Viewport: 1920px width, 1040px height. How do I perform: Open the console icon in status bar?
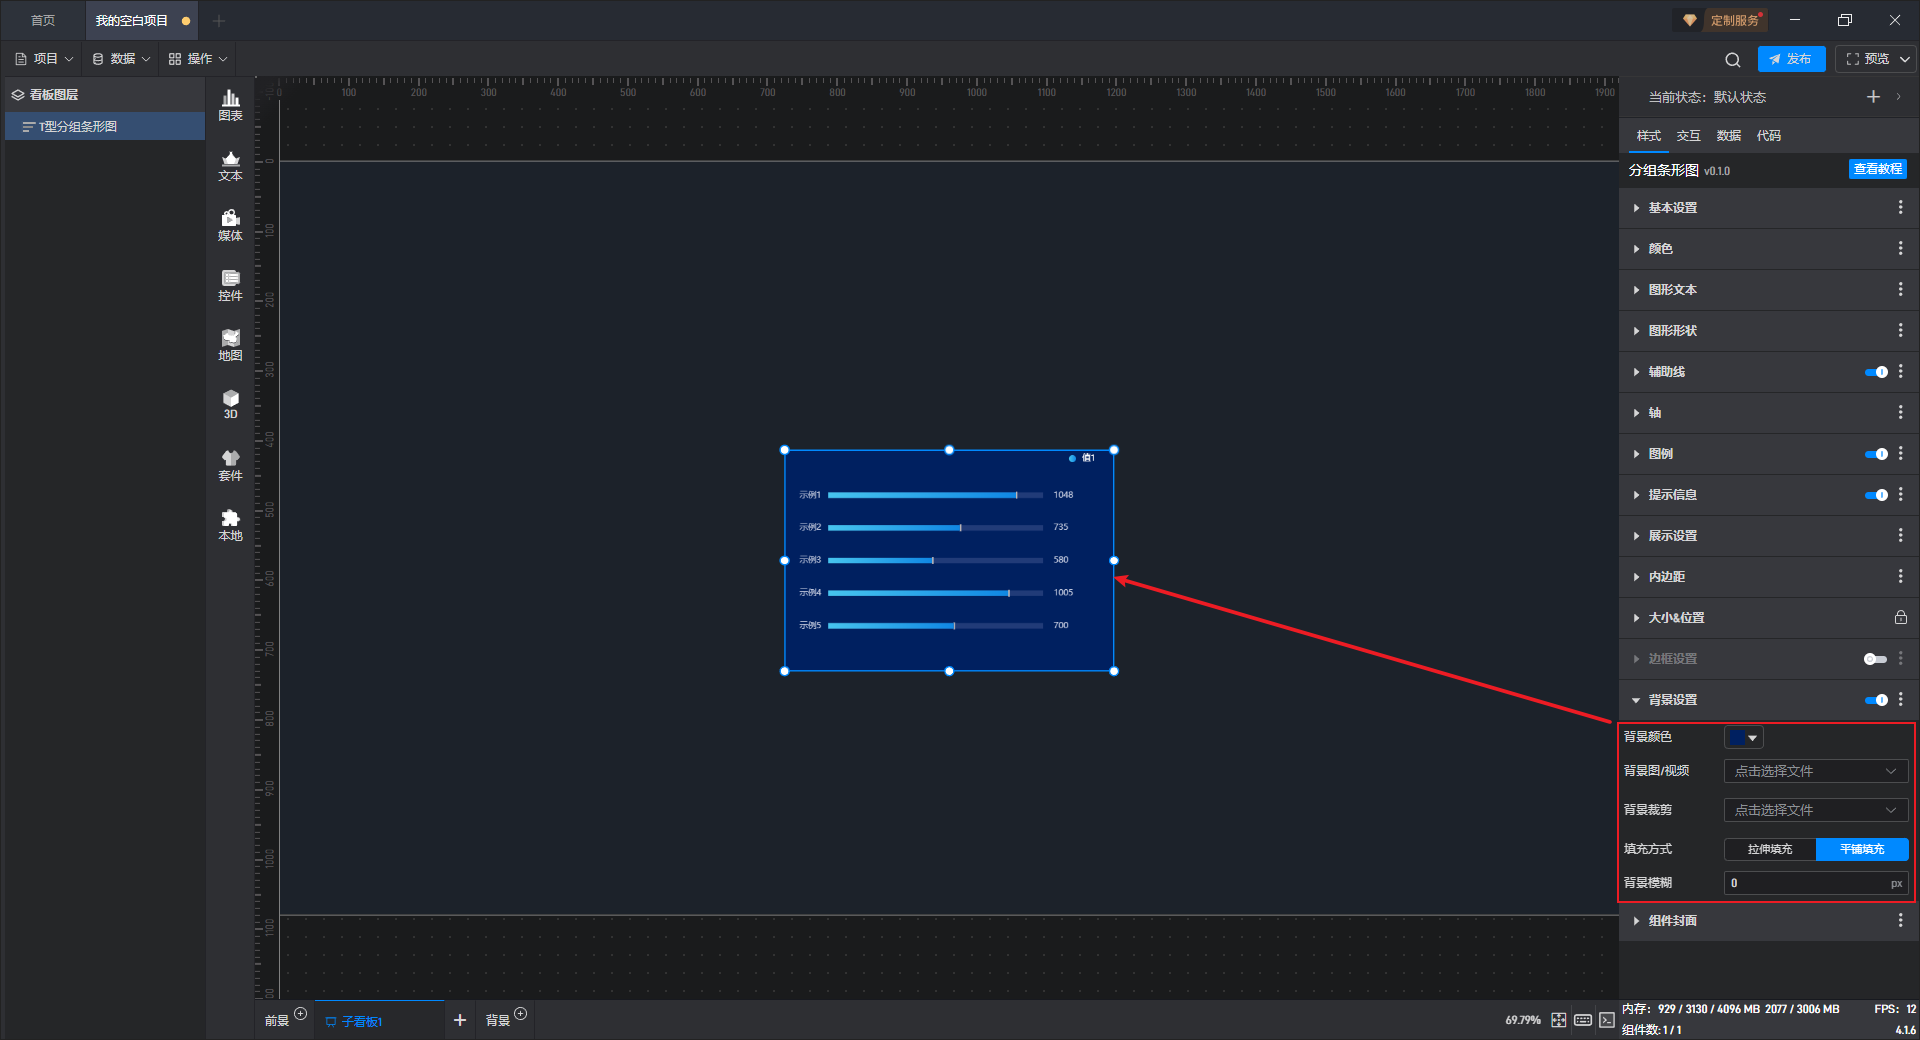(x=1606, y=1020)
